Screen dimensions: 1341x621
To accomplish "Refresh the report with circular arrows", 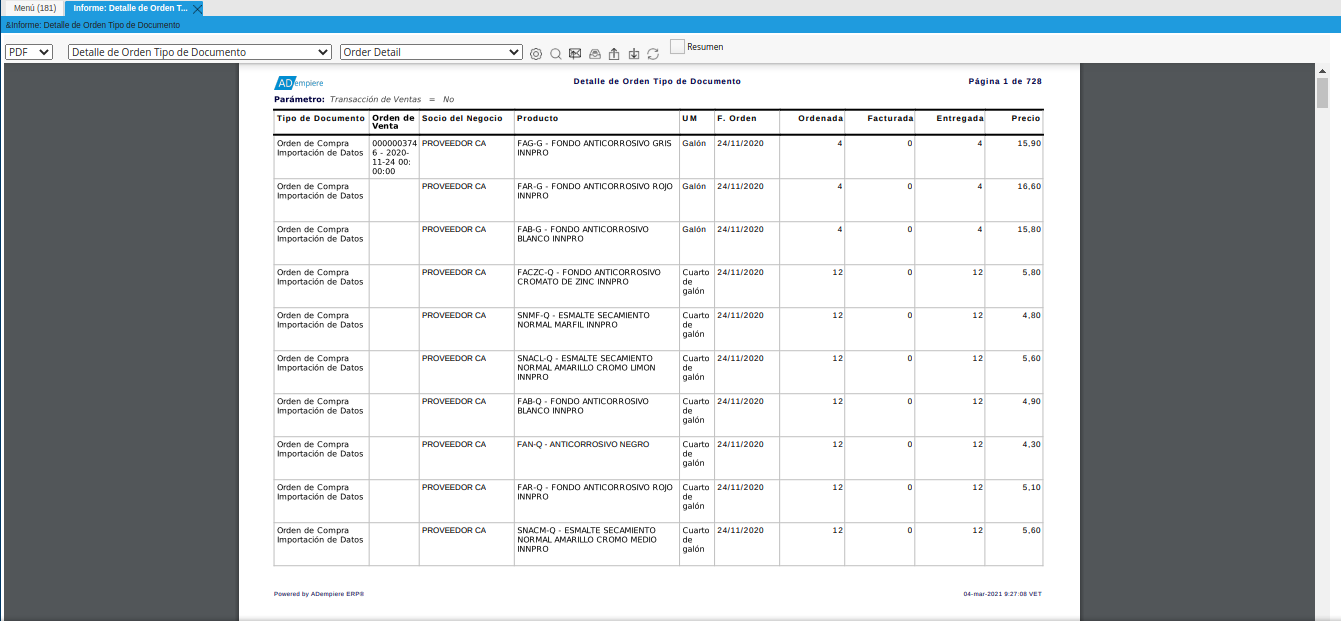I will [x=653, y=53].
